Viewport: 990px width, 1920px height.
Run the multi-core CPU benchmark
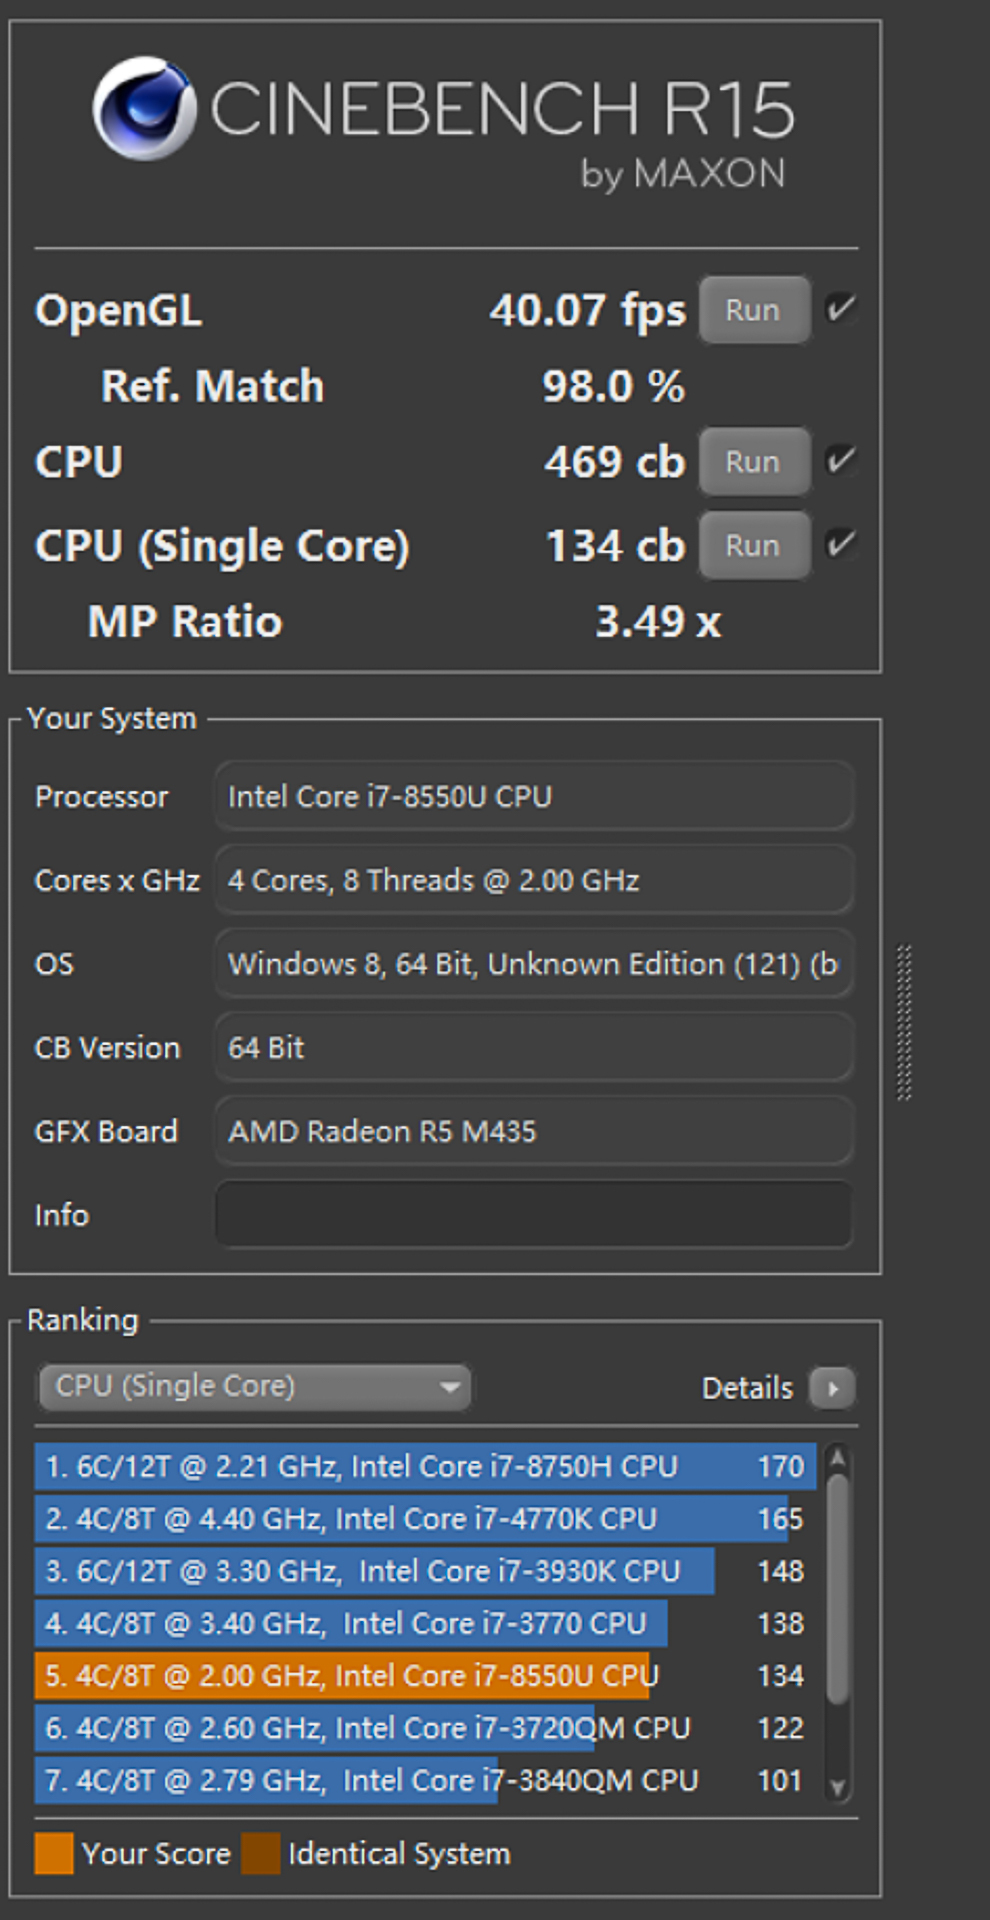point(754,462)
